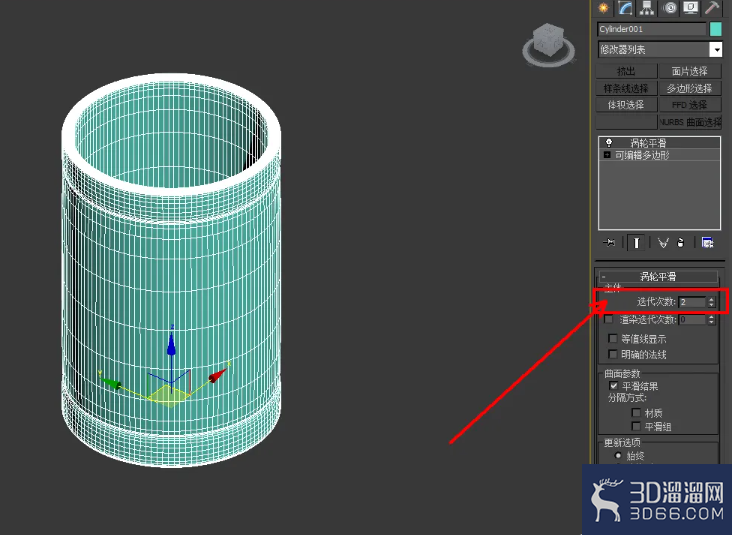Click the blue Z axis gizmo arrow
Viewport: 732px width, 535px height.
(171, 343)
